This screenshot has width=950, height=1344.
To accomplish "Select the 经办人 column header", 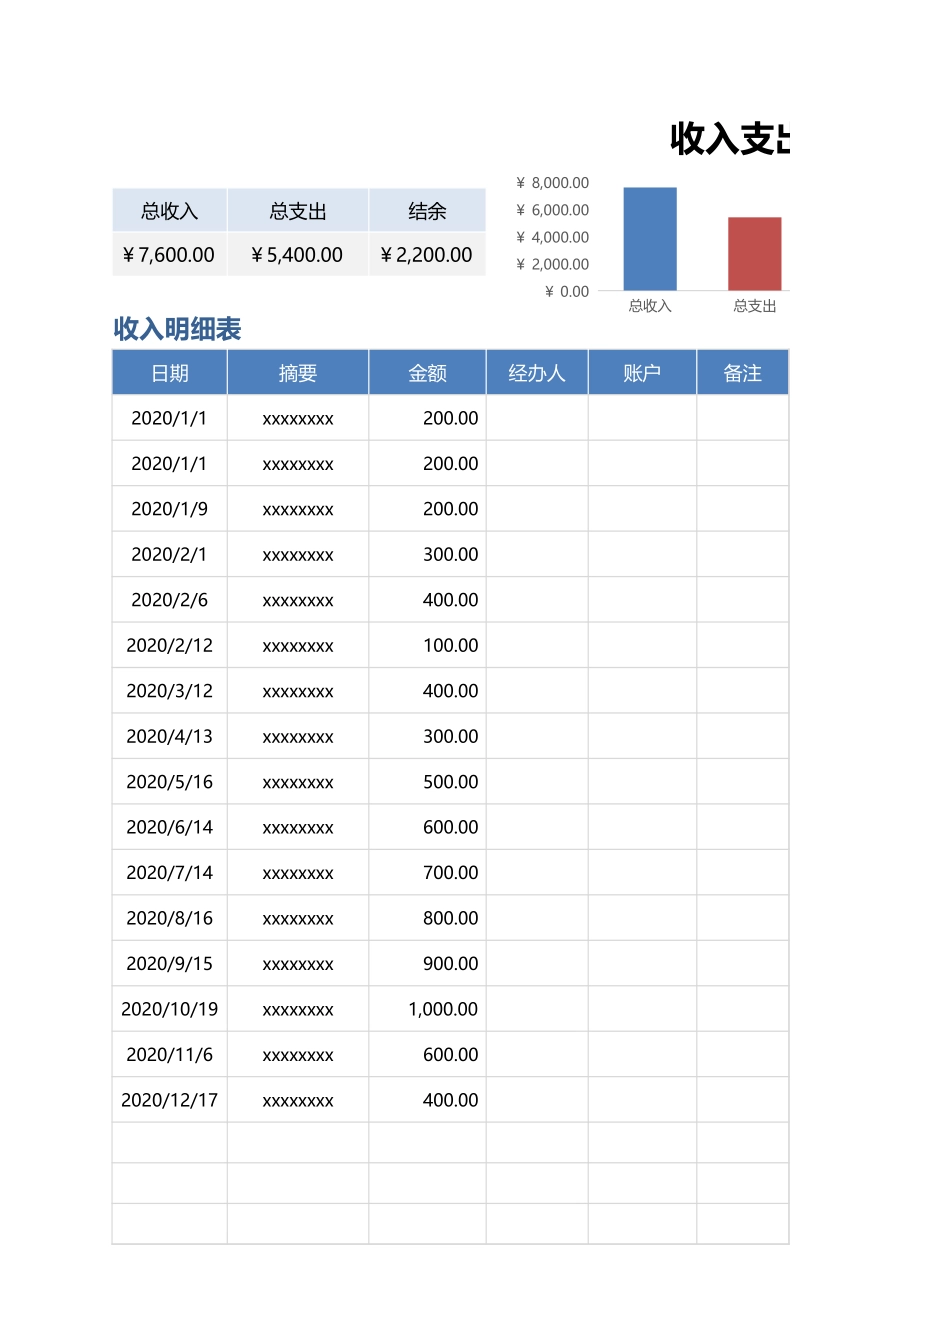I will pyautogui.click(x=536, y=372).
